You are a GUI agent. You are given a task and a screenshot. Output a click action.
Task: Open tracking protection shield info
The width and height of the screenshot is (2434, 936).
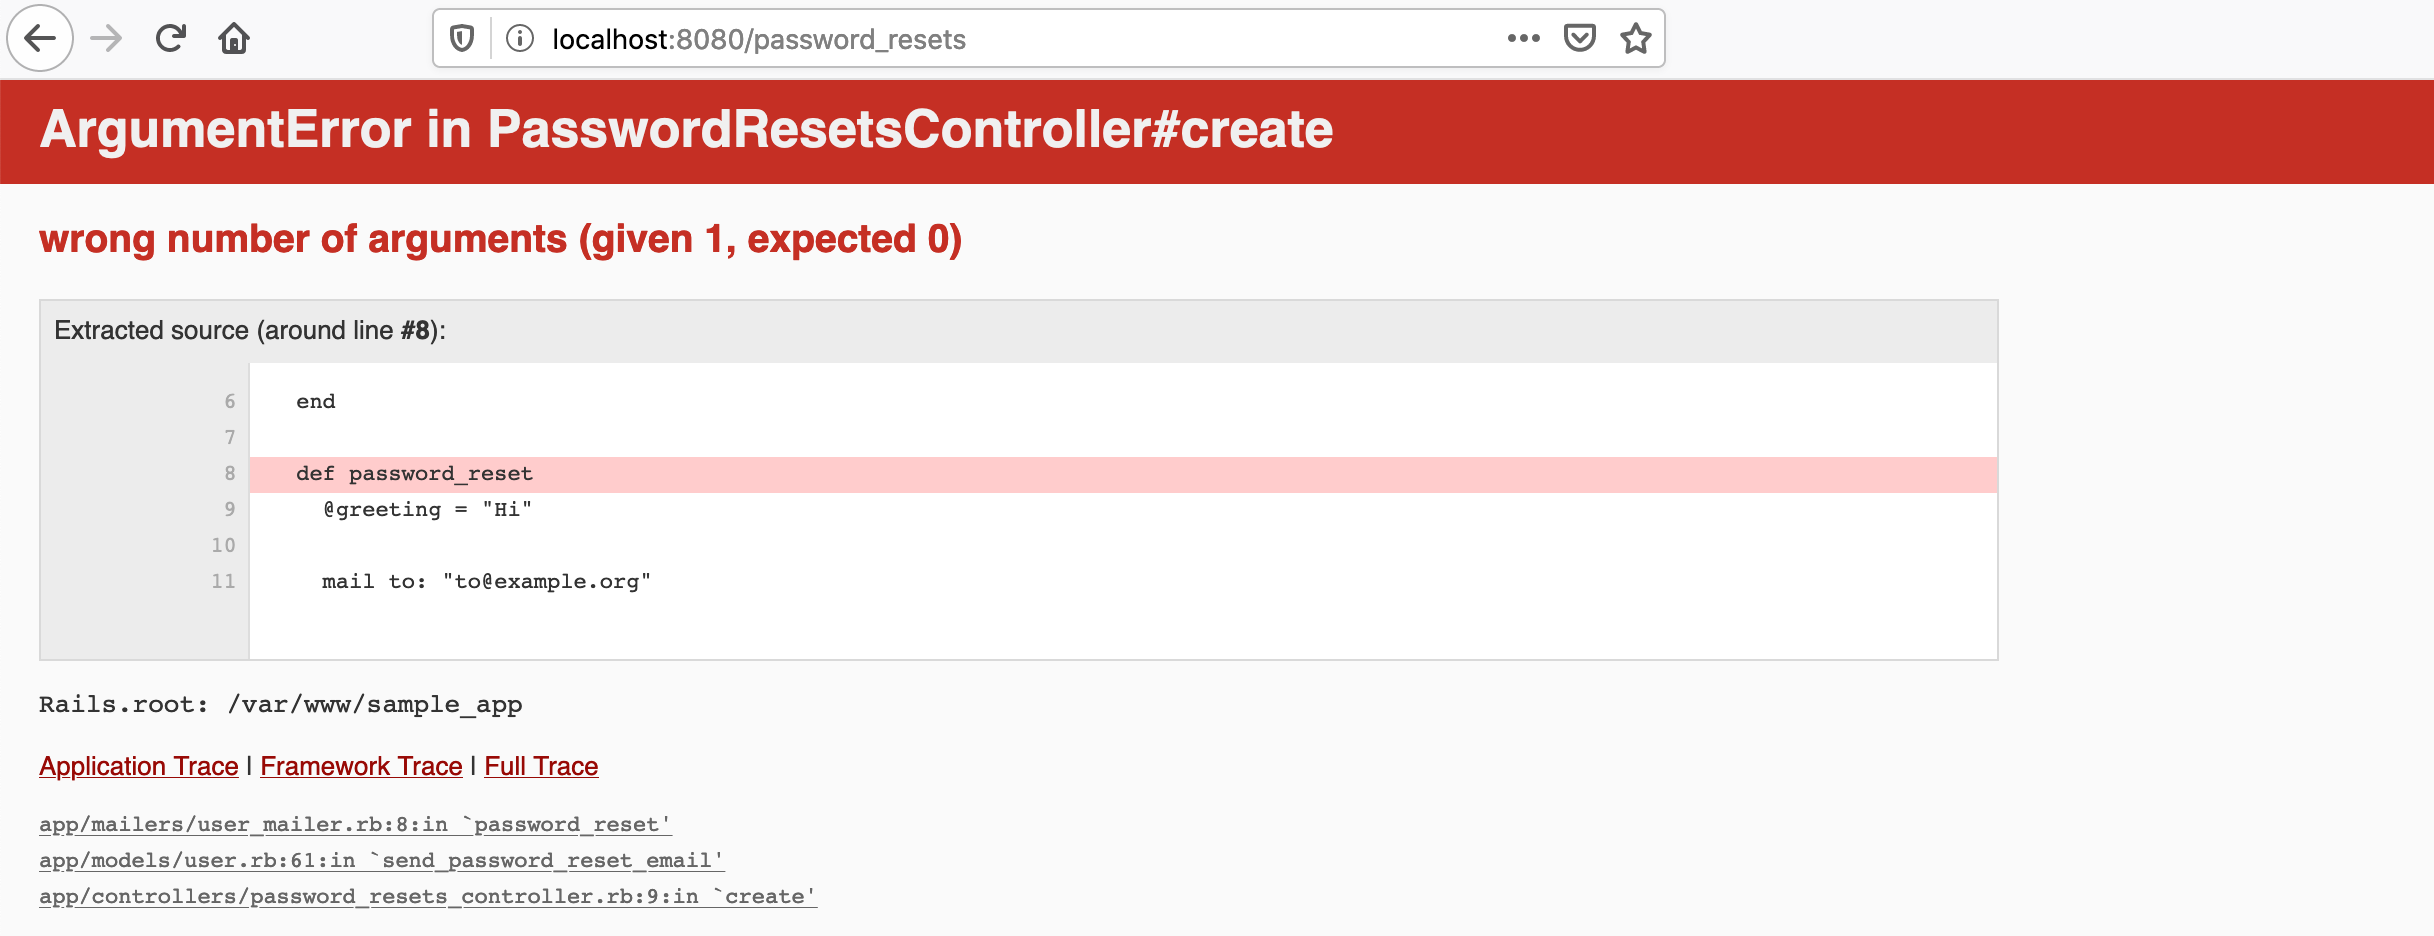click(461, 39)
